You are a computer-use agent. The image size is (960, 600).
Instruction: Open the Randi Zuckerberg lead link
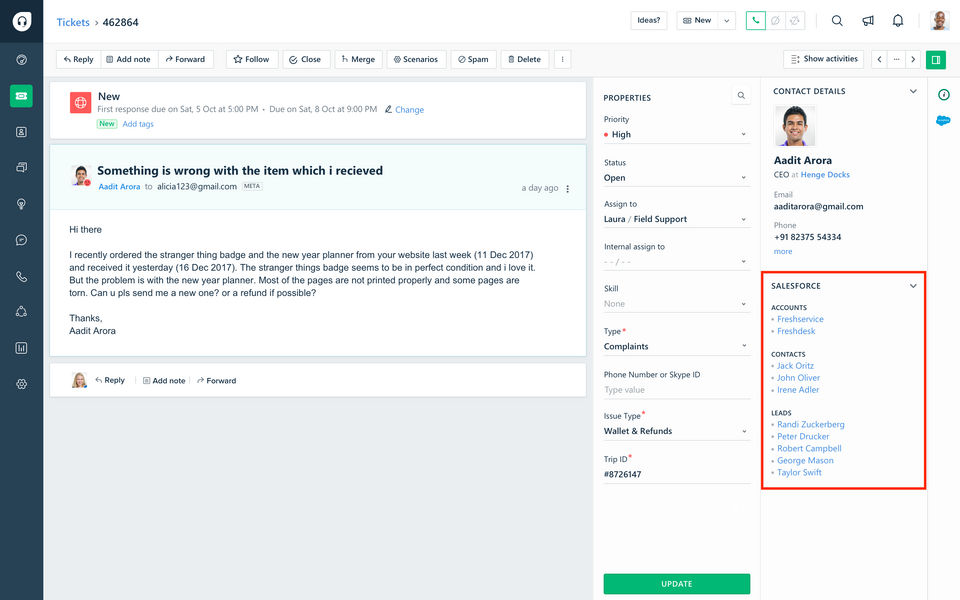[x=810, y=425]
